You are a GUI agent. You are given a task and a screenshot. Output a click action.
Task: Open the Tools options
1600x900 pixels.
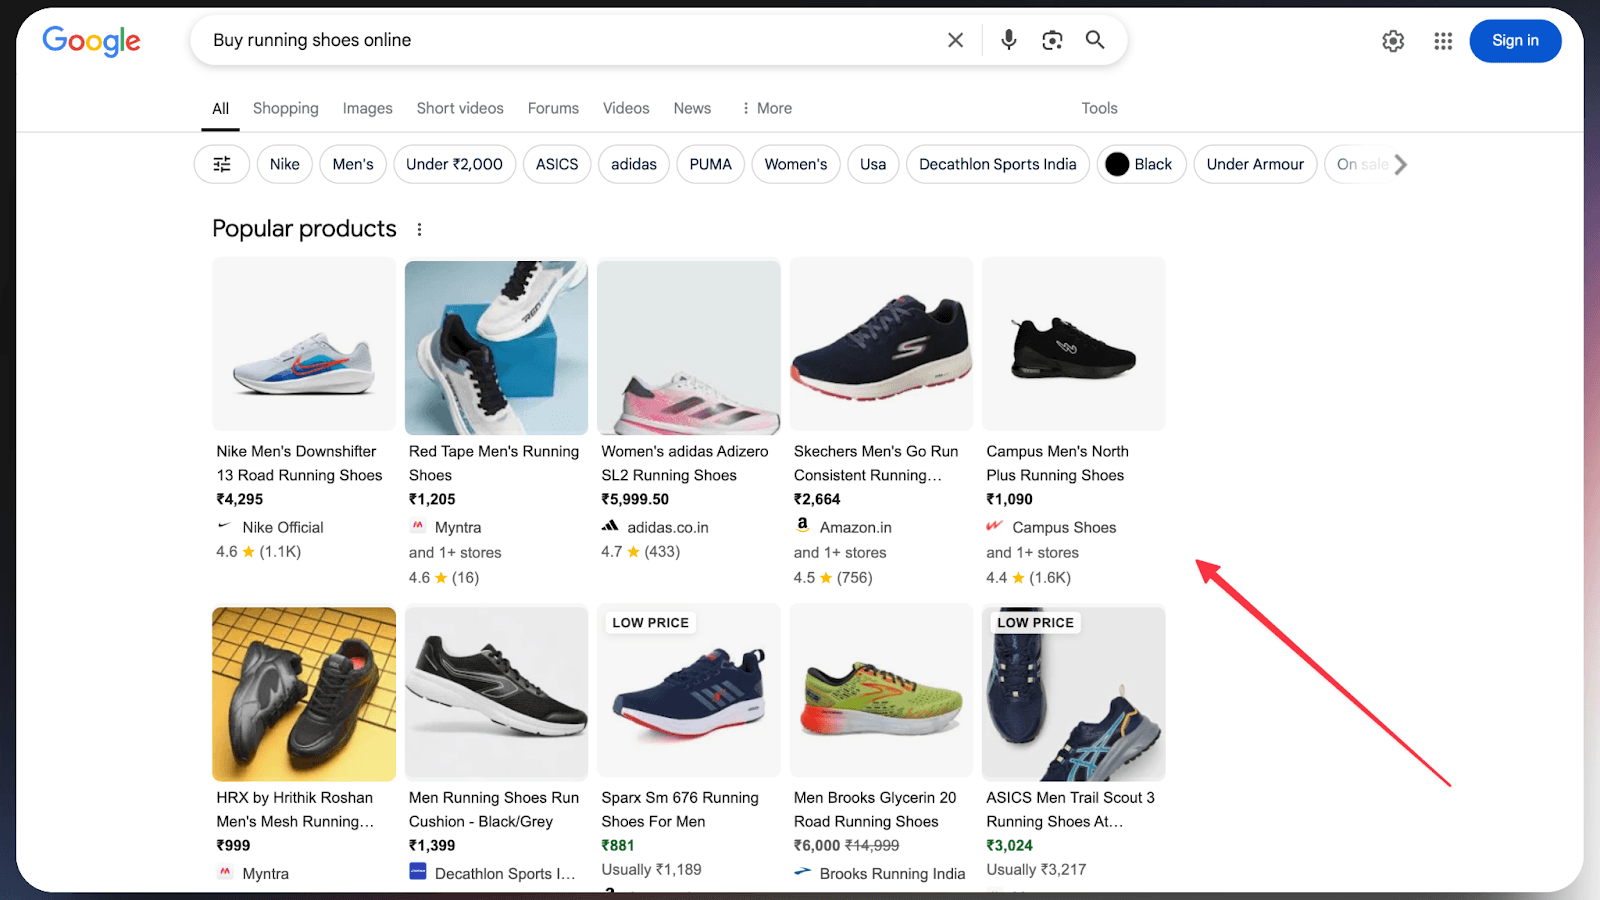(x=1099, y=108)
